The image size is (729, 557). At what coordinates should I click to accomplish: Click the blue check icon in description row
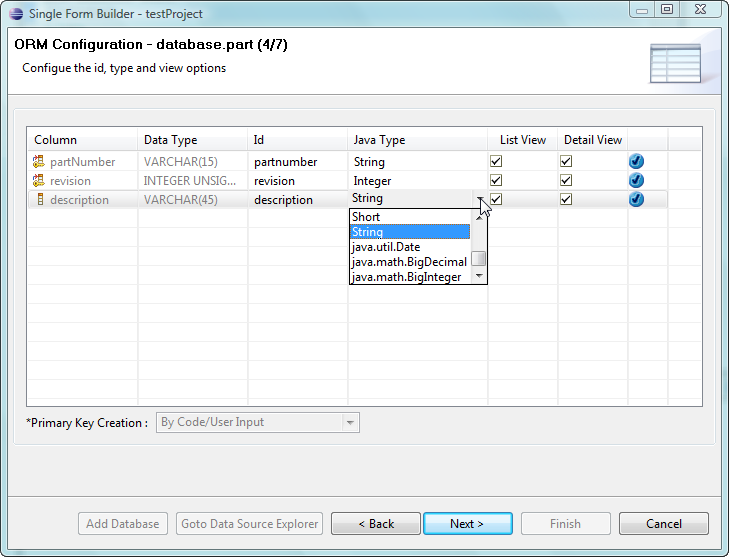[636, 200]
